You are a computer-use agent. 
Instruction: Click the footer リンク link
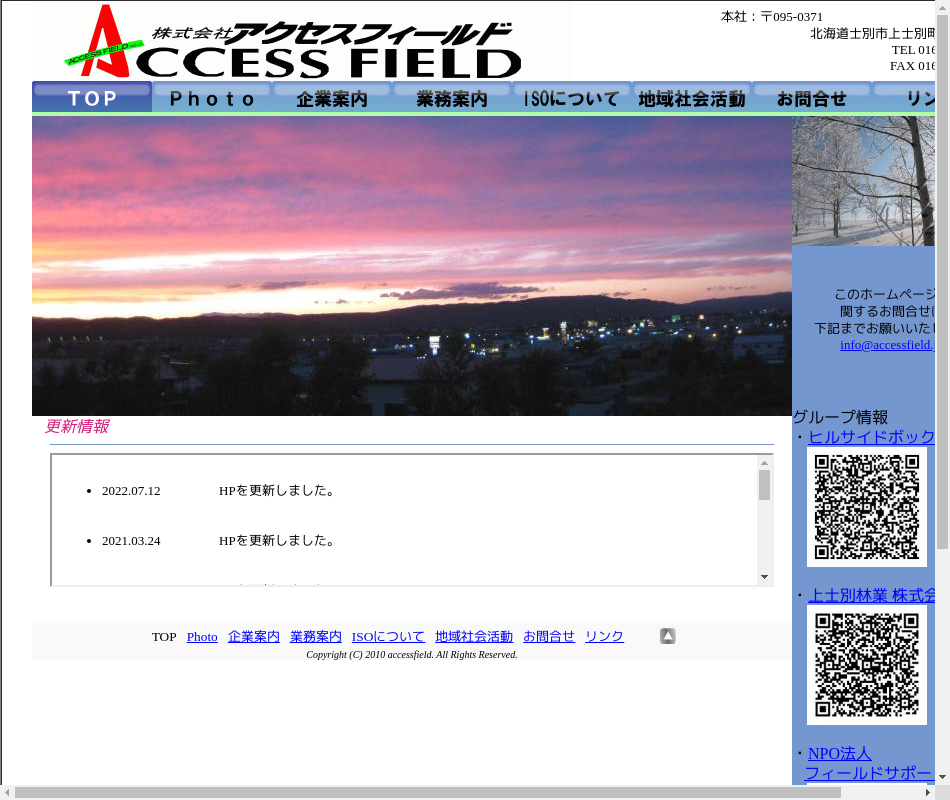pos(604,637)
